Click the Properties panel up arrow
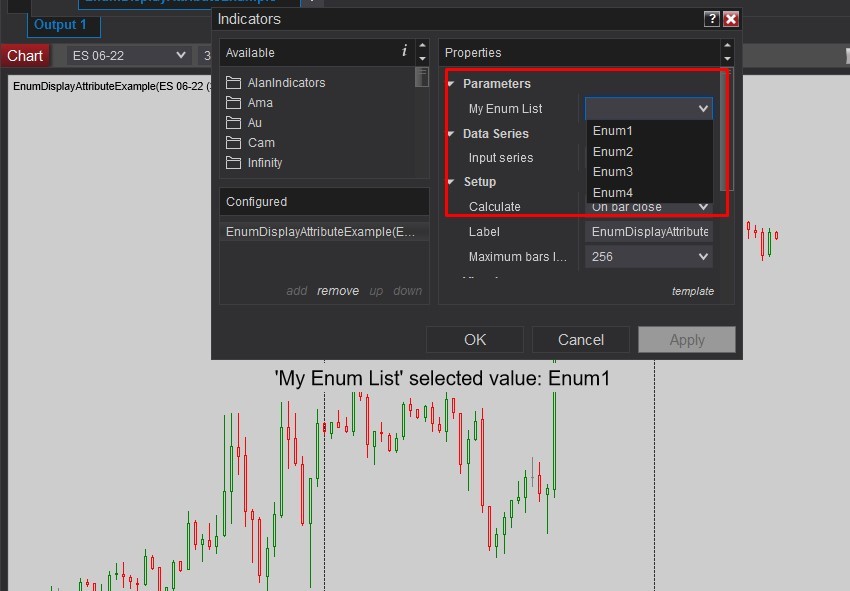This screenshot has width=850, height=591. (727, 46)
